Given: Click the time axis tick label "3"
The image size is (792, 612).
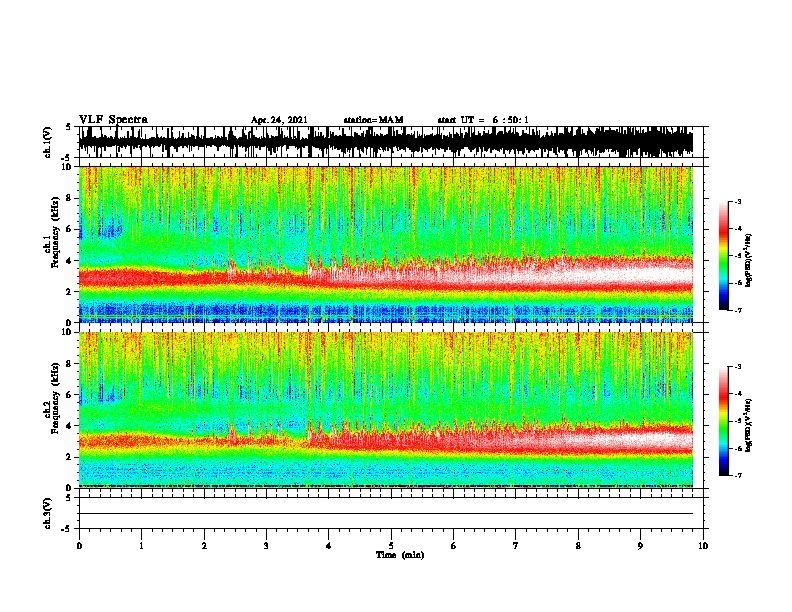Looking at the screenshot, I should [266, 546].
